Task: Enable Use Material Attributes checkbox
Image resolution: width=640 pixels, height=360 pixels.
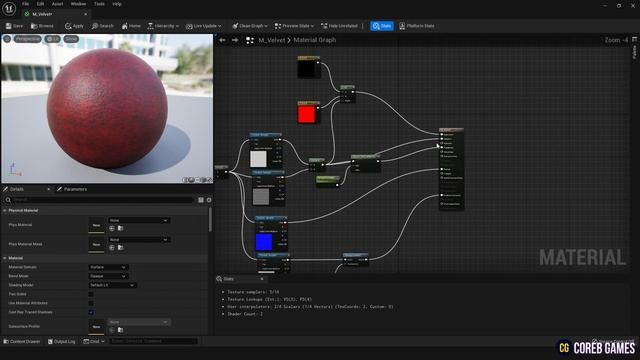Action: (x=91, y=303)
